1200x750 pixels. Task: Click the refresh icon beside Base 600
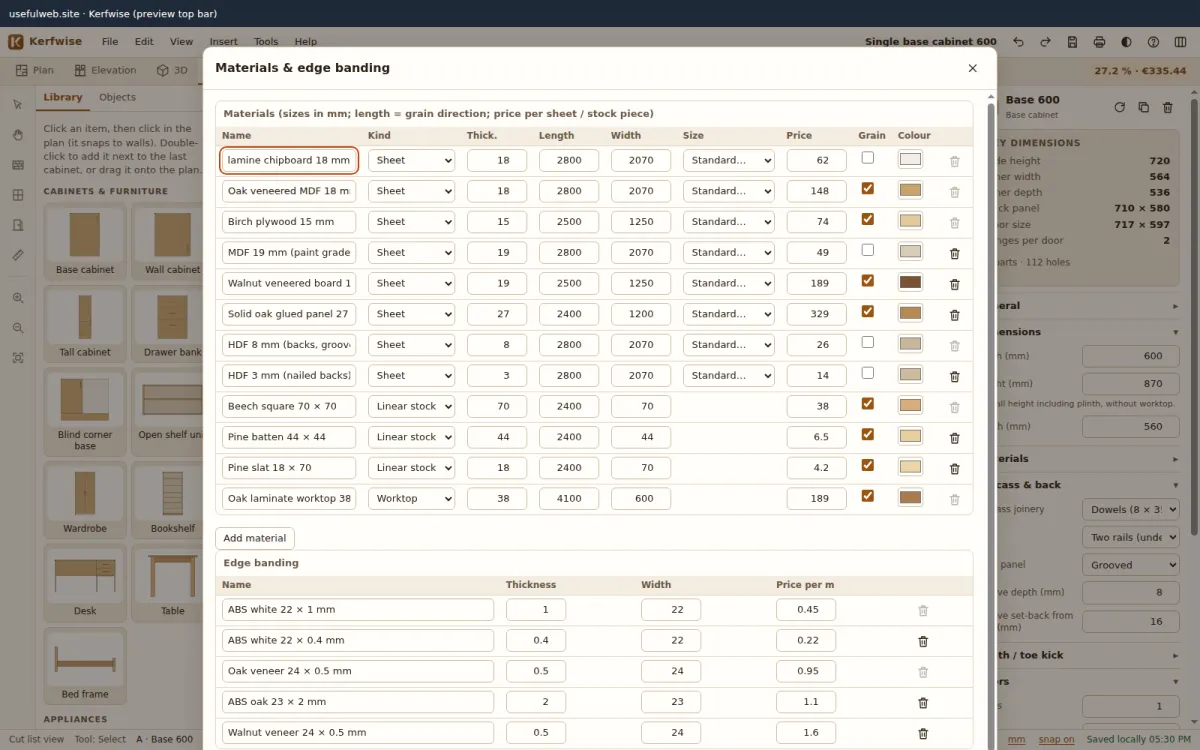tap(1119, 107)
